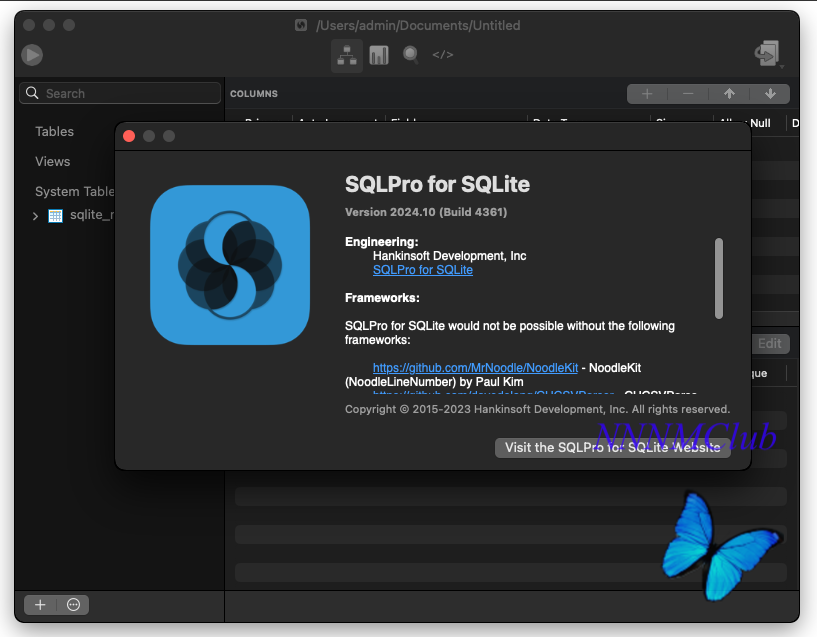This screenshot has height=637, width=817.
Task: Select the Tables section in sidebar
Action: point(54,131)
